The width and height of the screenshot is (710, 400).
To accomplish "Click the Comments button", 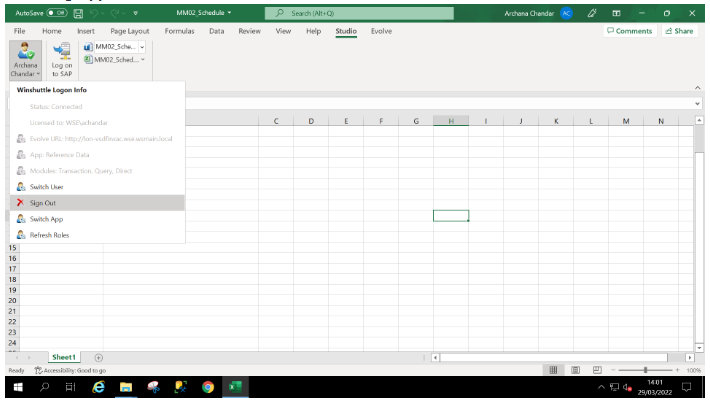I will point(630,31).
